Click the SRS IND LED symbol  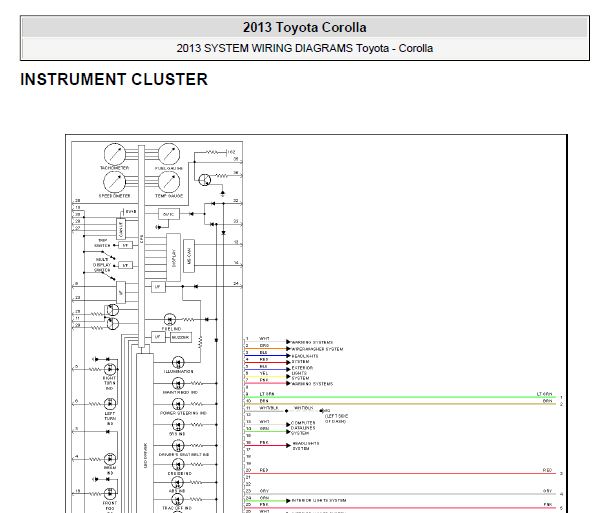(x=178, y=425)
